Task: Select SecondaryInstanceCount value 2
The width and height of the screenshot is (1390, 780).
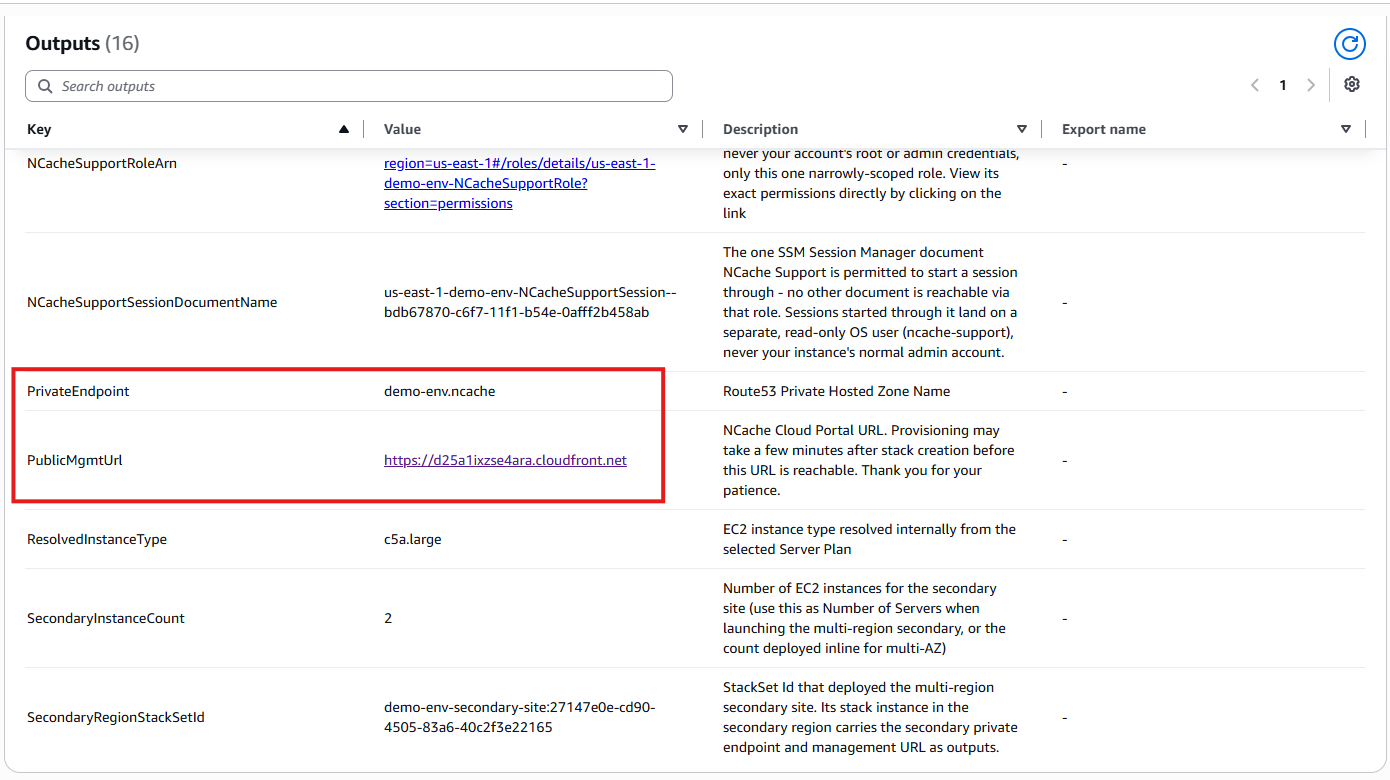Action: point(388,618)
